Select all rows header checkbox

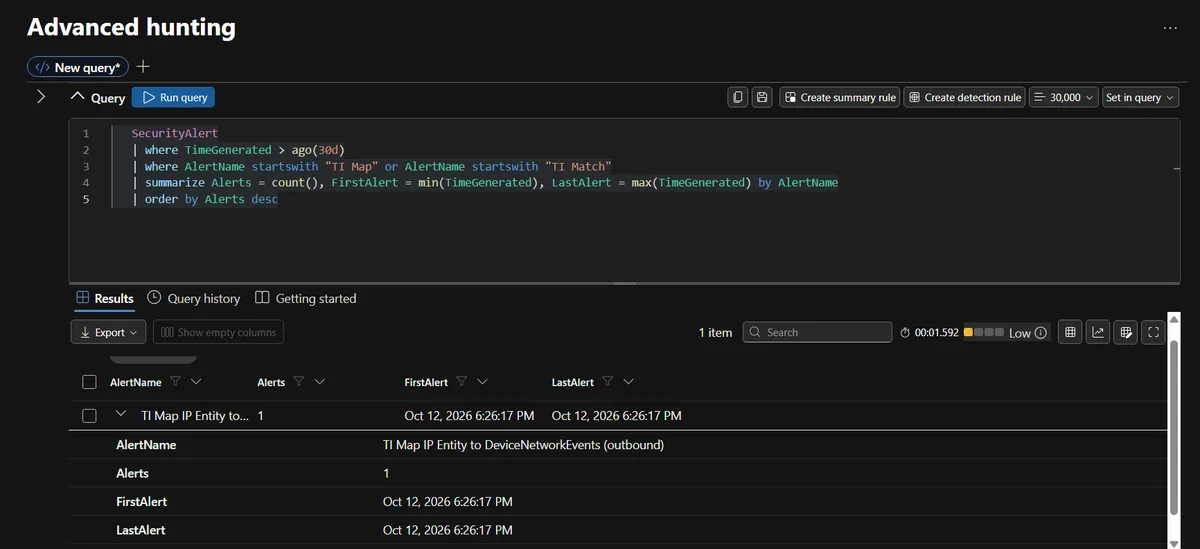(x=89, y=382)
